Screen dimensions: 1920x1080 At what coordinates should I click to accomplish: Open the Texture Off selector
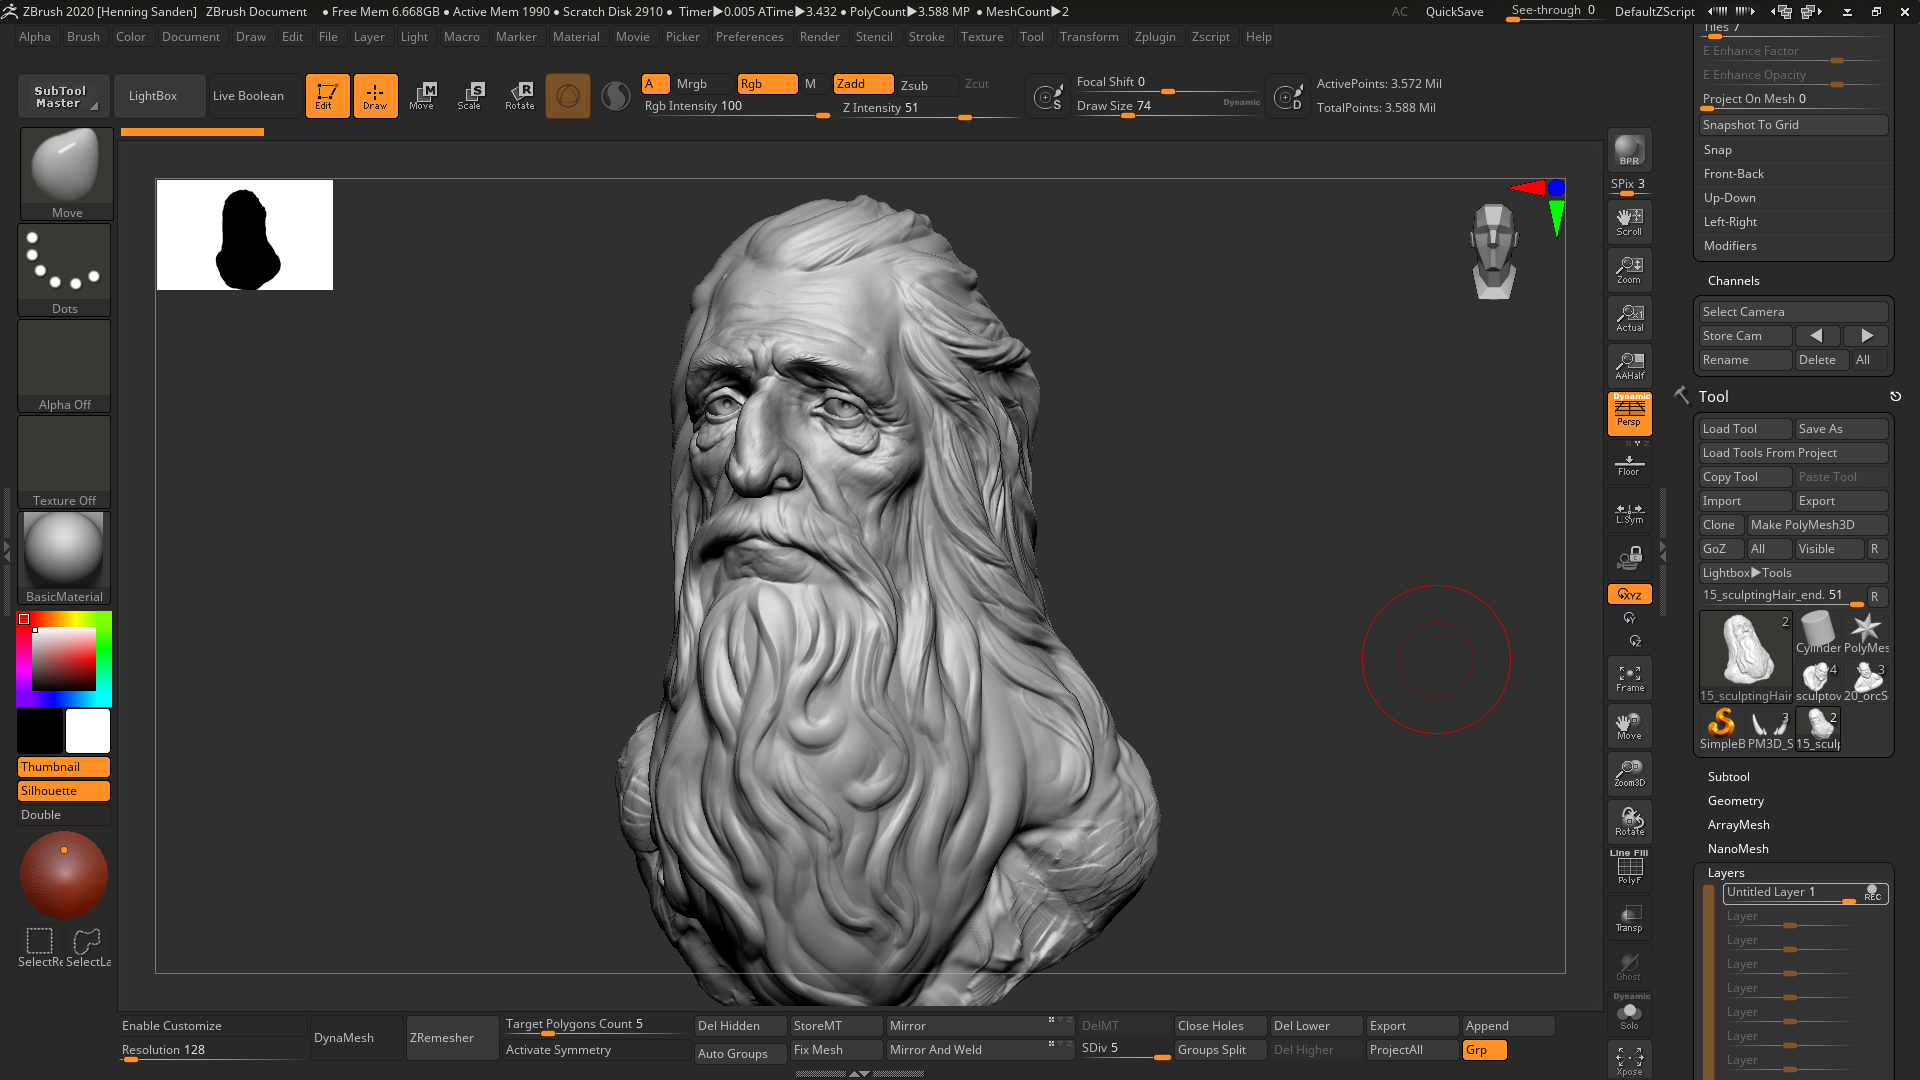pos(65,461)
